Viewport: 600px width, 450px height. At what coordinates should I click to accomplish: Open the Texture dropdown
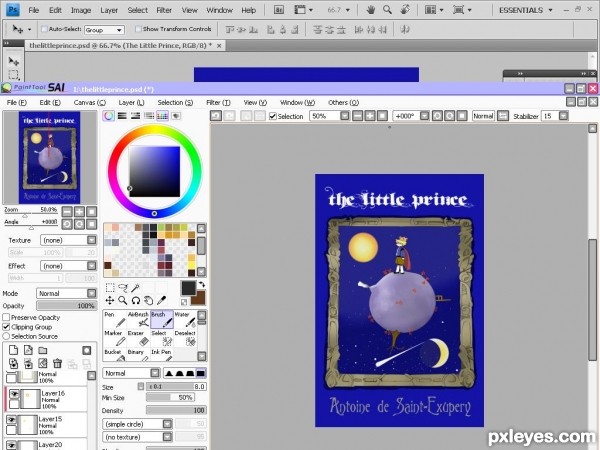(x=68, y=240)
